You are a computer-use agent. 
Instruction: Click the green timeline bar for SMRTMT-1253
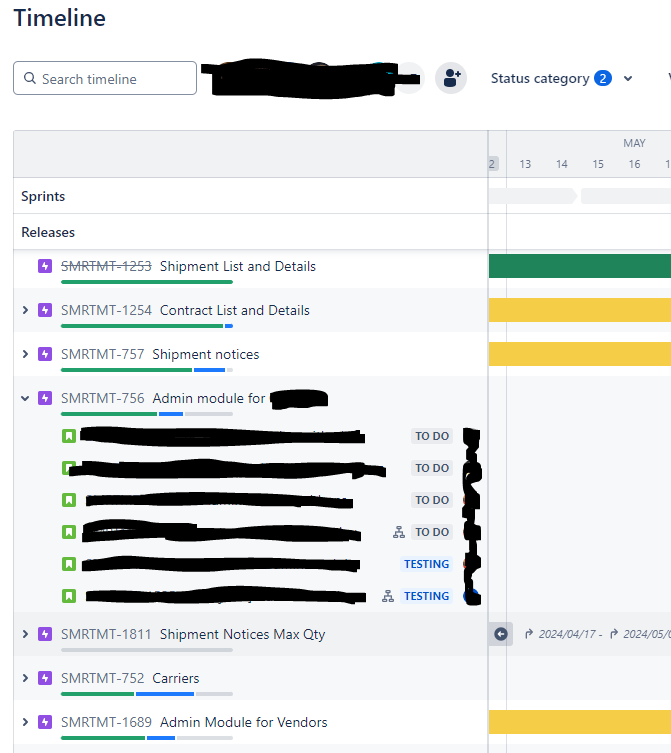580,266
